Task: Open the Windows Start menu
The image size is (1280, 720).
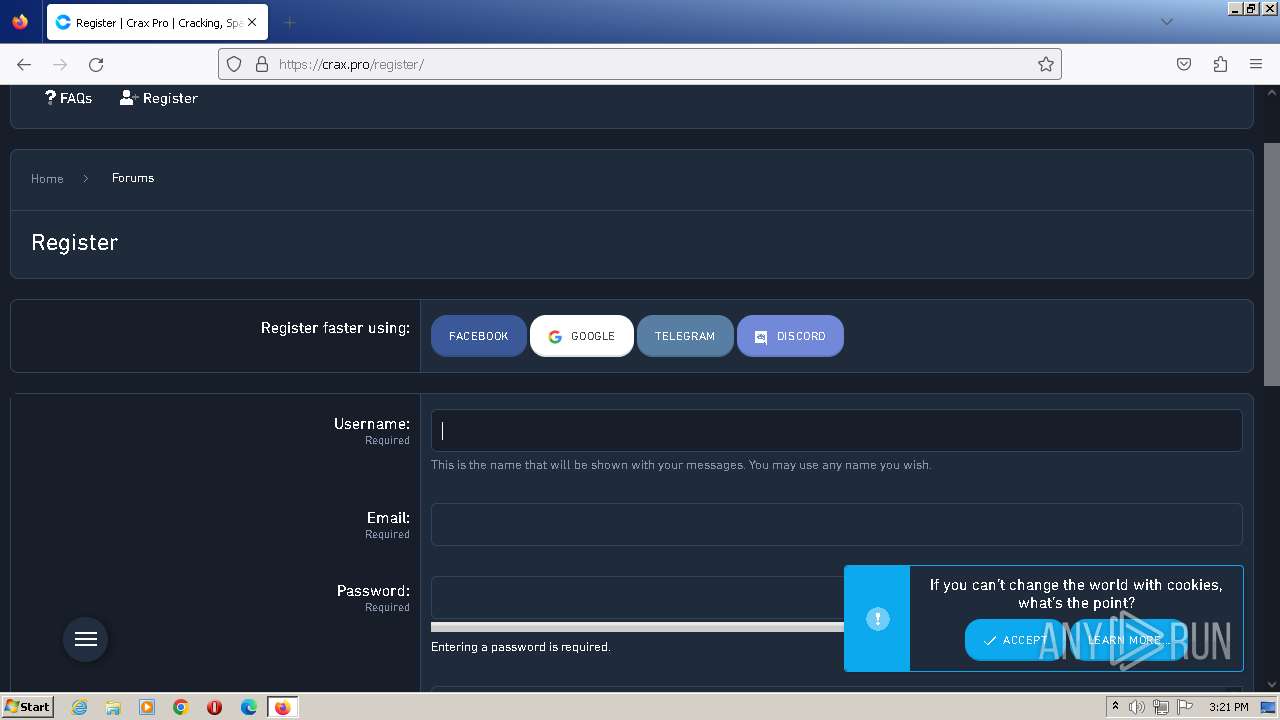Action: pyautogui.click(x=27, y=706)
